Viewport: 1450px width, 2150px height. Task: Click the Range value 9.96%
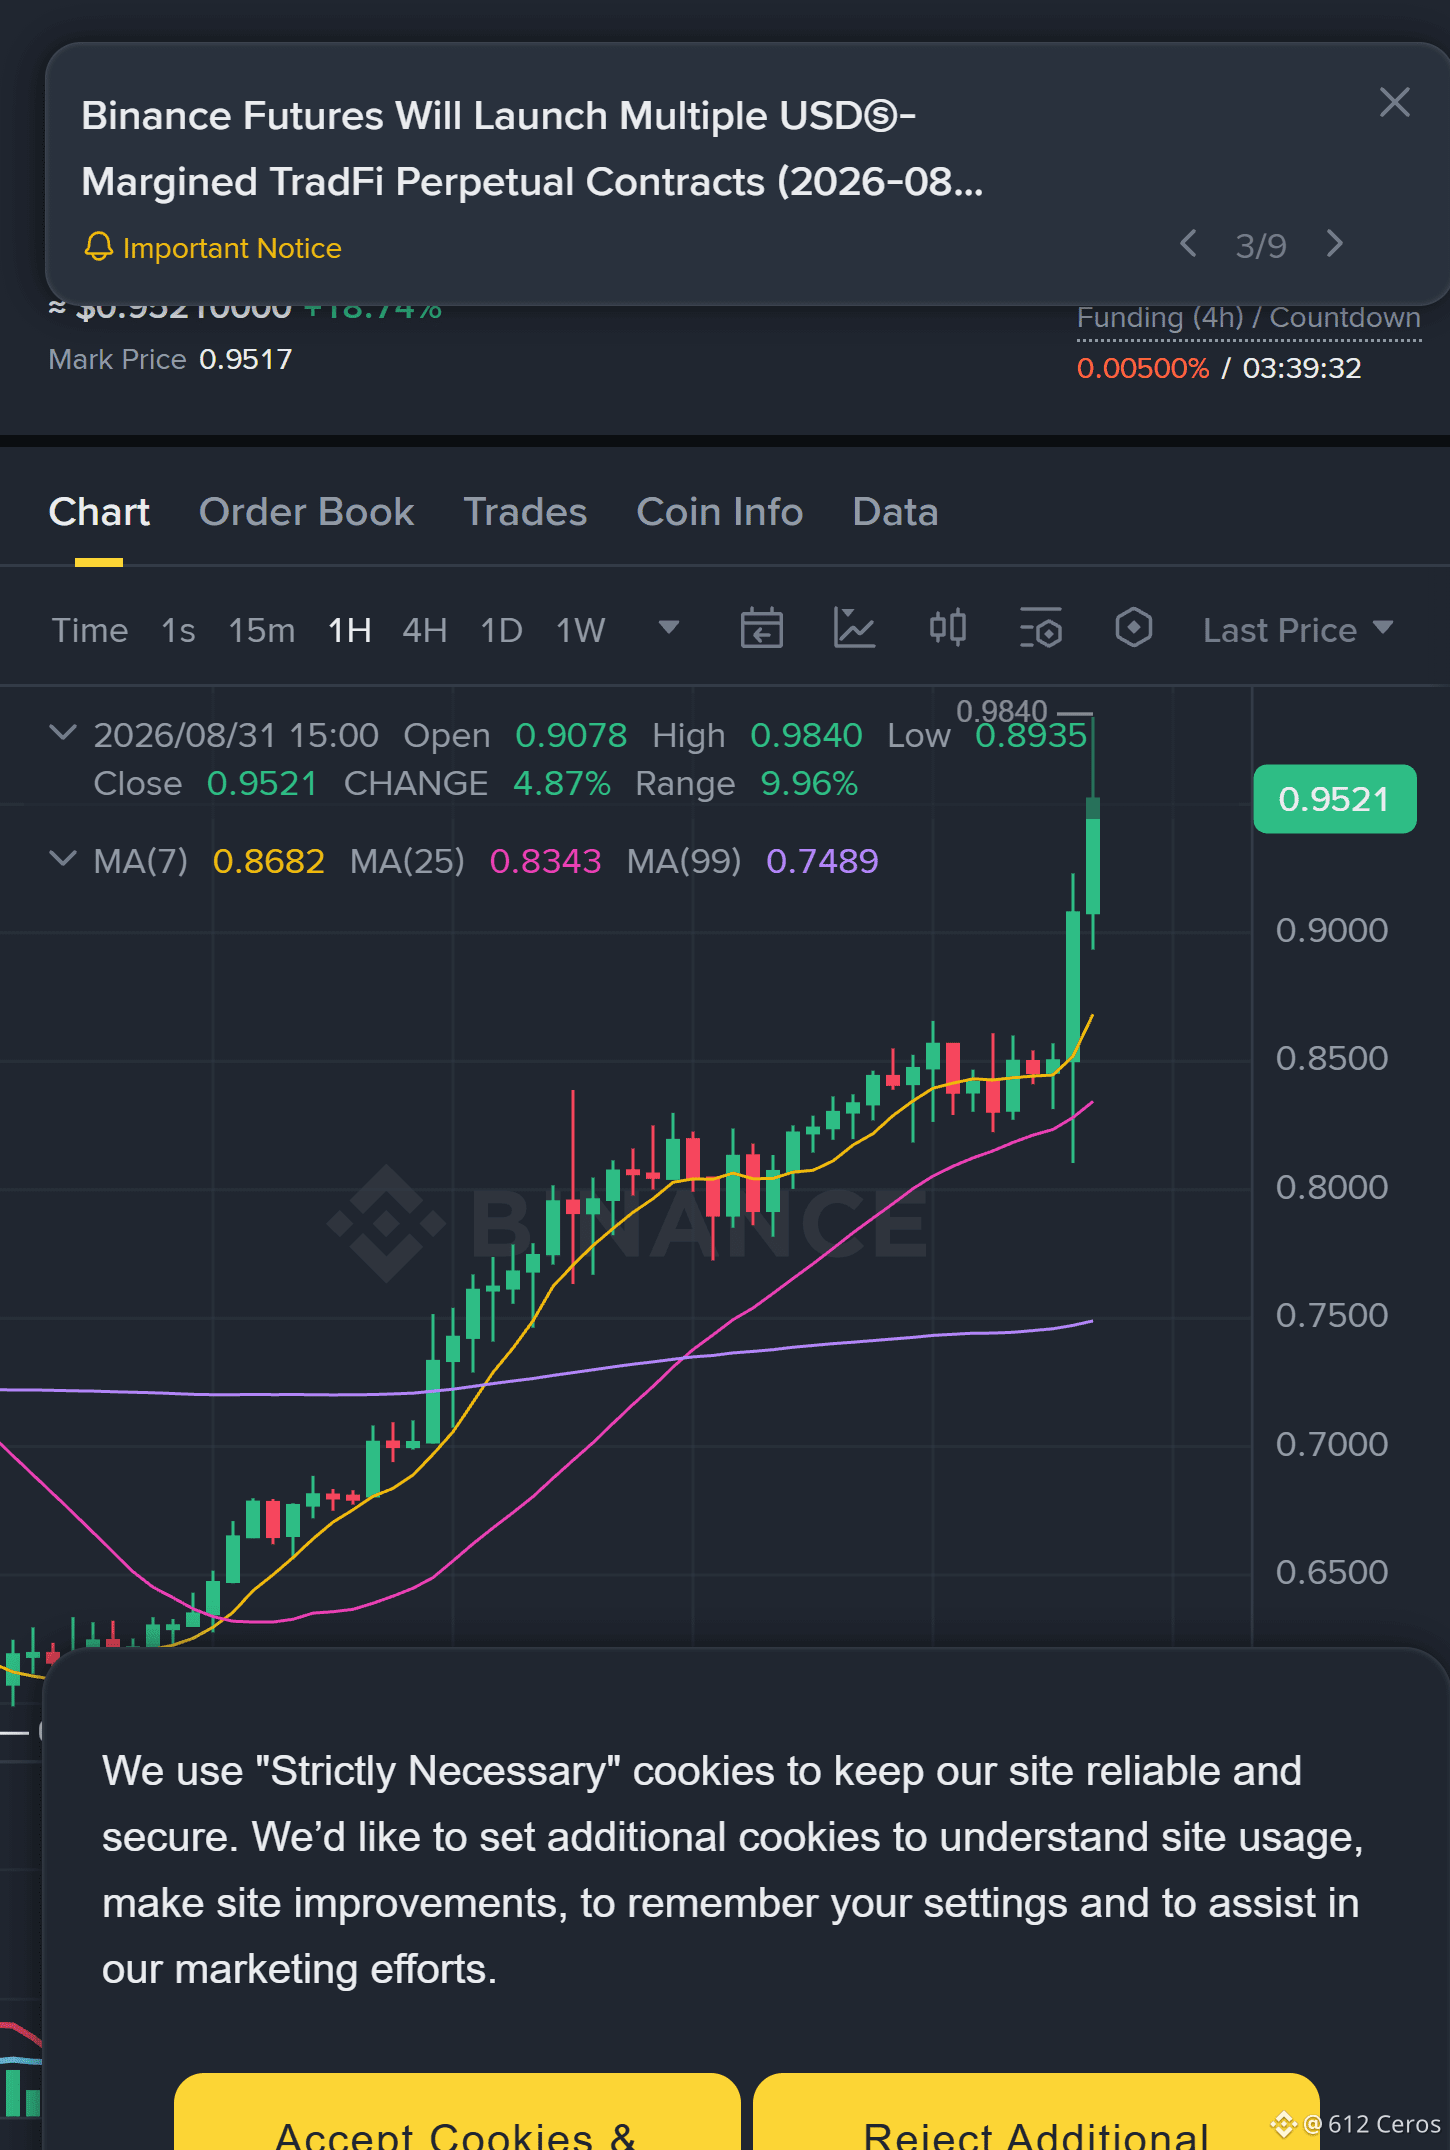tap(809, 783)
